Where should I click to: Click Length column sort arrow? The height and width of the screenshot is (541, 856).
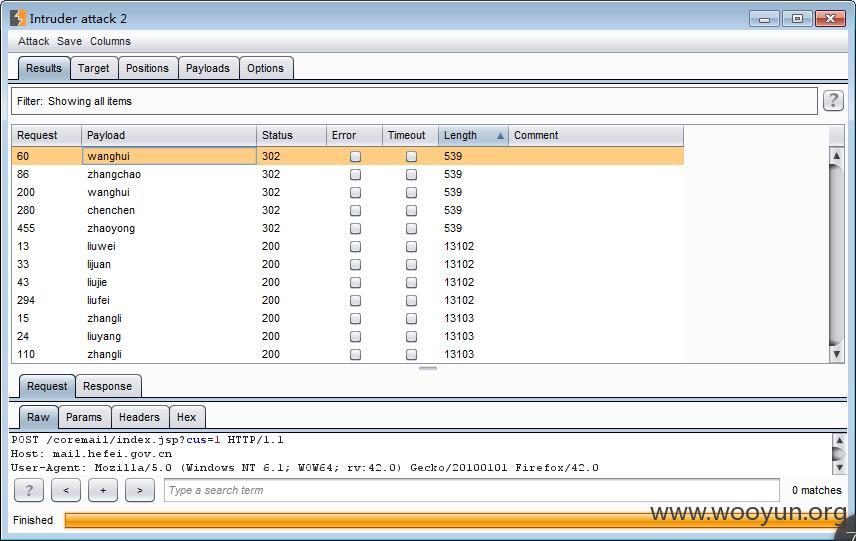(x=500, y=136)
